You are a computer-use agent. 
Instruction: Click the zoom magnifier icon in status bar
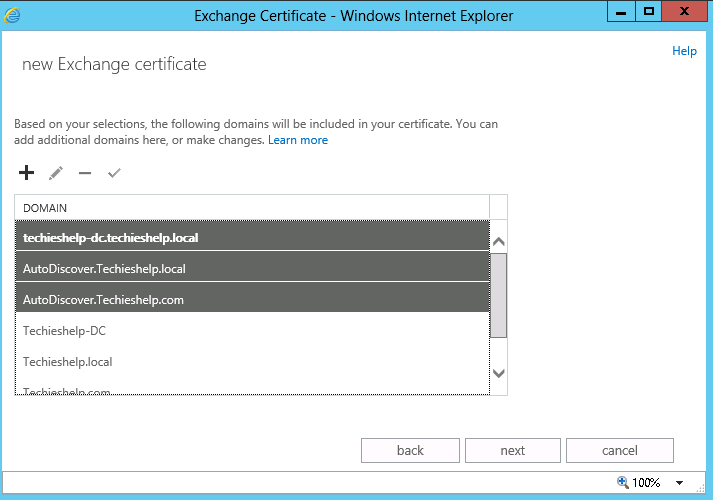[x=623, y=482]
